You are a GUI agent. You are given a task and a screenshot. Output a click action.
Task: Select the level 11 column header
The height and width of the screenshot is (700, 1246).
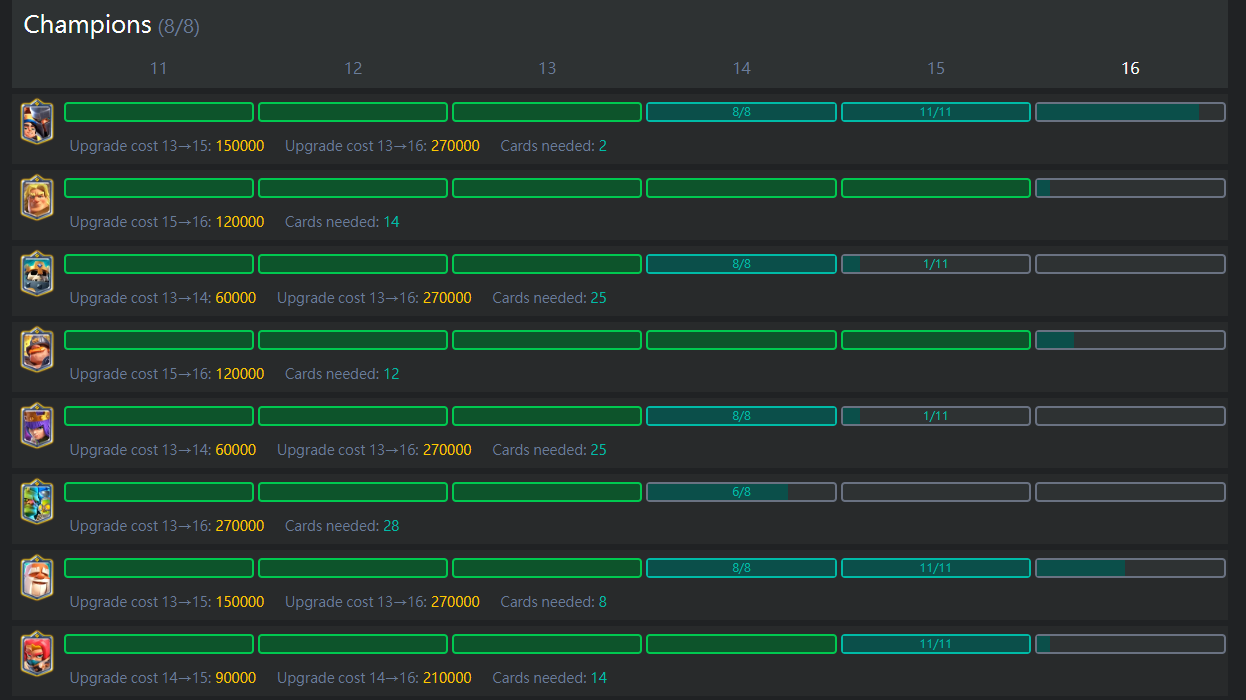click(x=158, y=68)
